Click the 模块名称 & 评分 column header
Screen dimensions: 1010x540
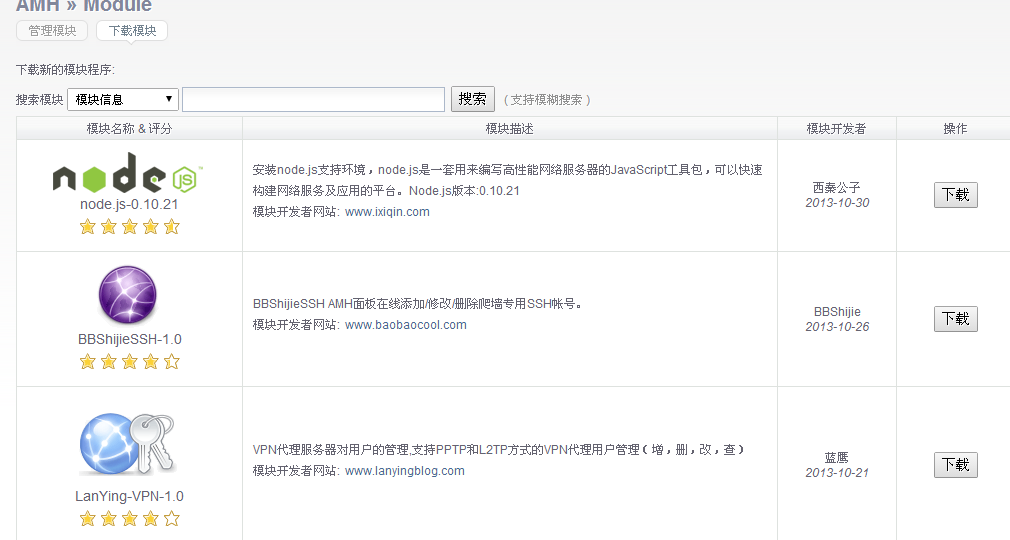point(129,129)
